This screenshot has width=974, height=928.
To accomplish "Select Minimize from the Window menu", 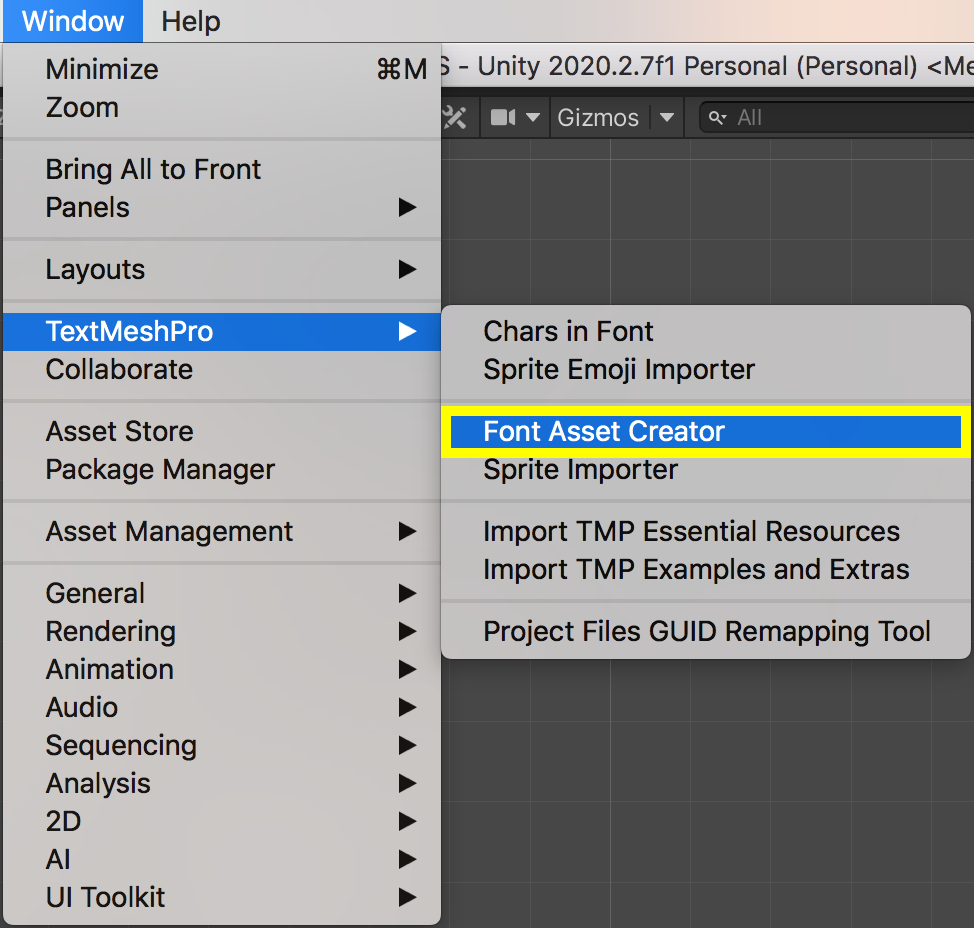I will pyautogui.click(x=222, y=69).
